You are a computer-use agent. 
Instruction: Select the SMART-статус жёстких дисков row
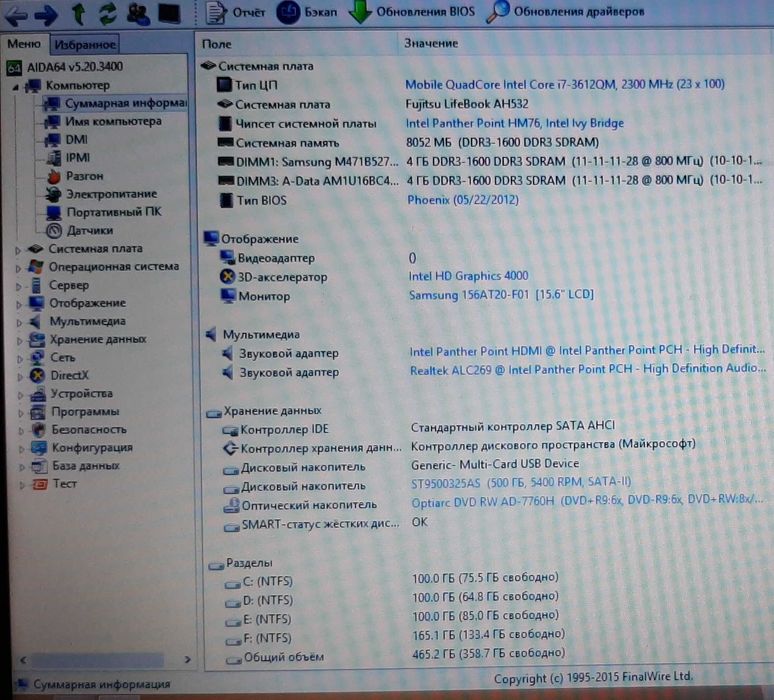[x=325, y=524]
